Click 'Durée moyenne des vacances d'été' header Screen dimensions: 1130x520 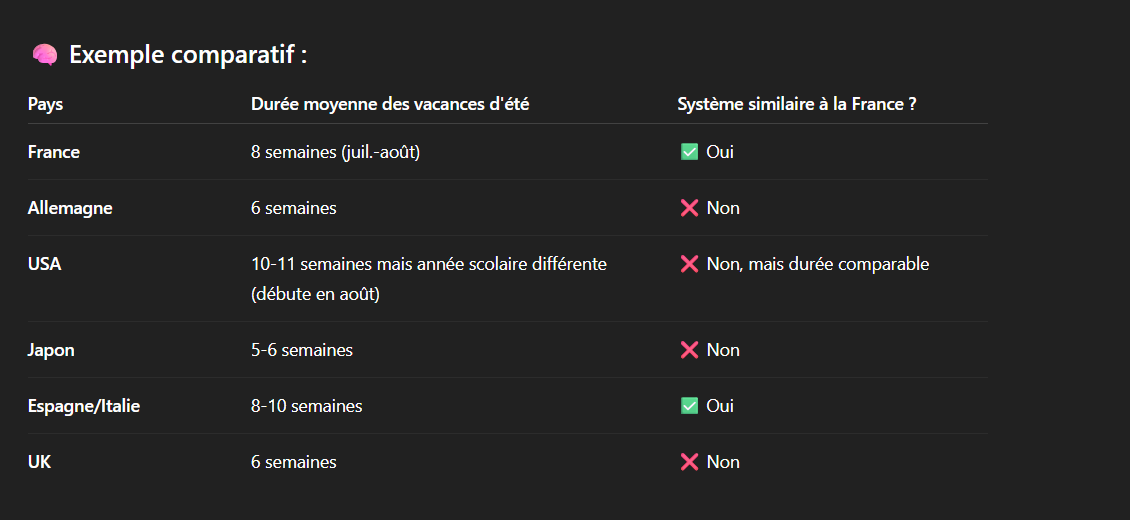pyautogui.click(x=390, y=104)
